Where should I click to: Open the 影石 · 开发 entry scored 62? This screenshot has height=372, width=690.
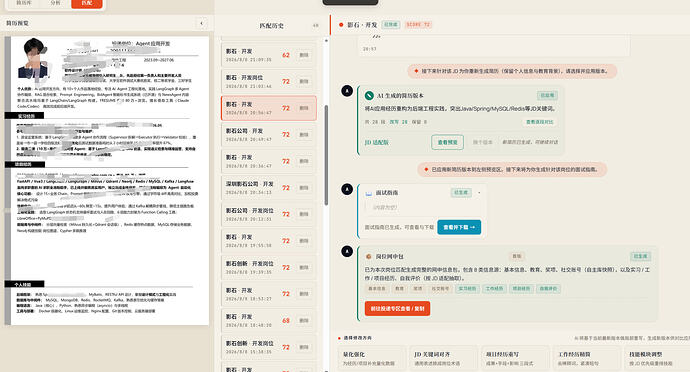(268, 55)
